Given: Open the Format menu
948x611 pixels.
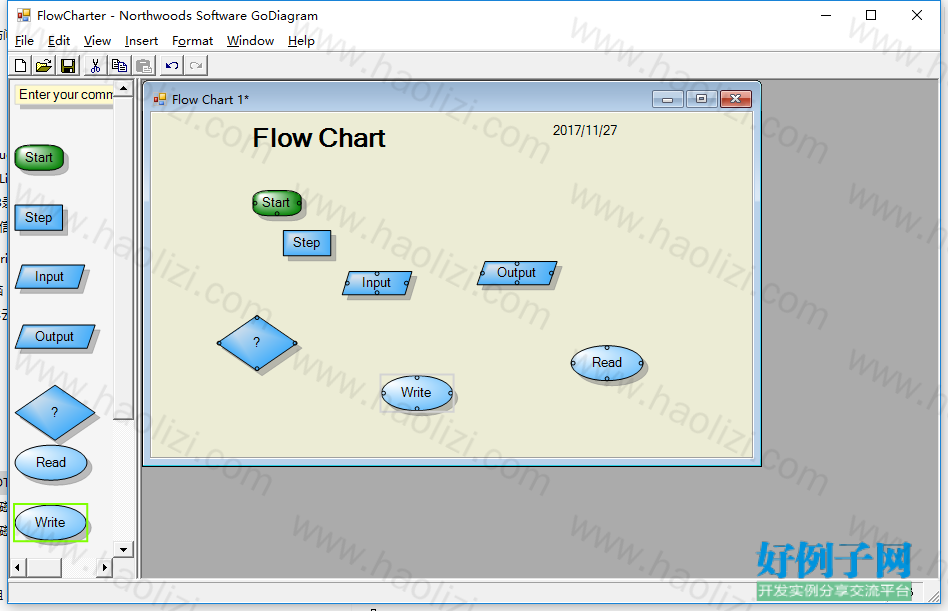Looking at the screenshot, I should [192, 40].
